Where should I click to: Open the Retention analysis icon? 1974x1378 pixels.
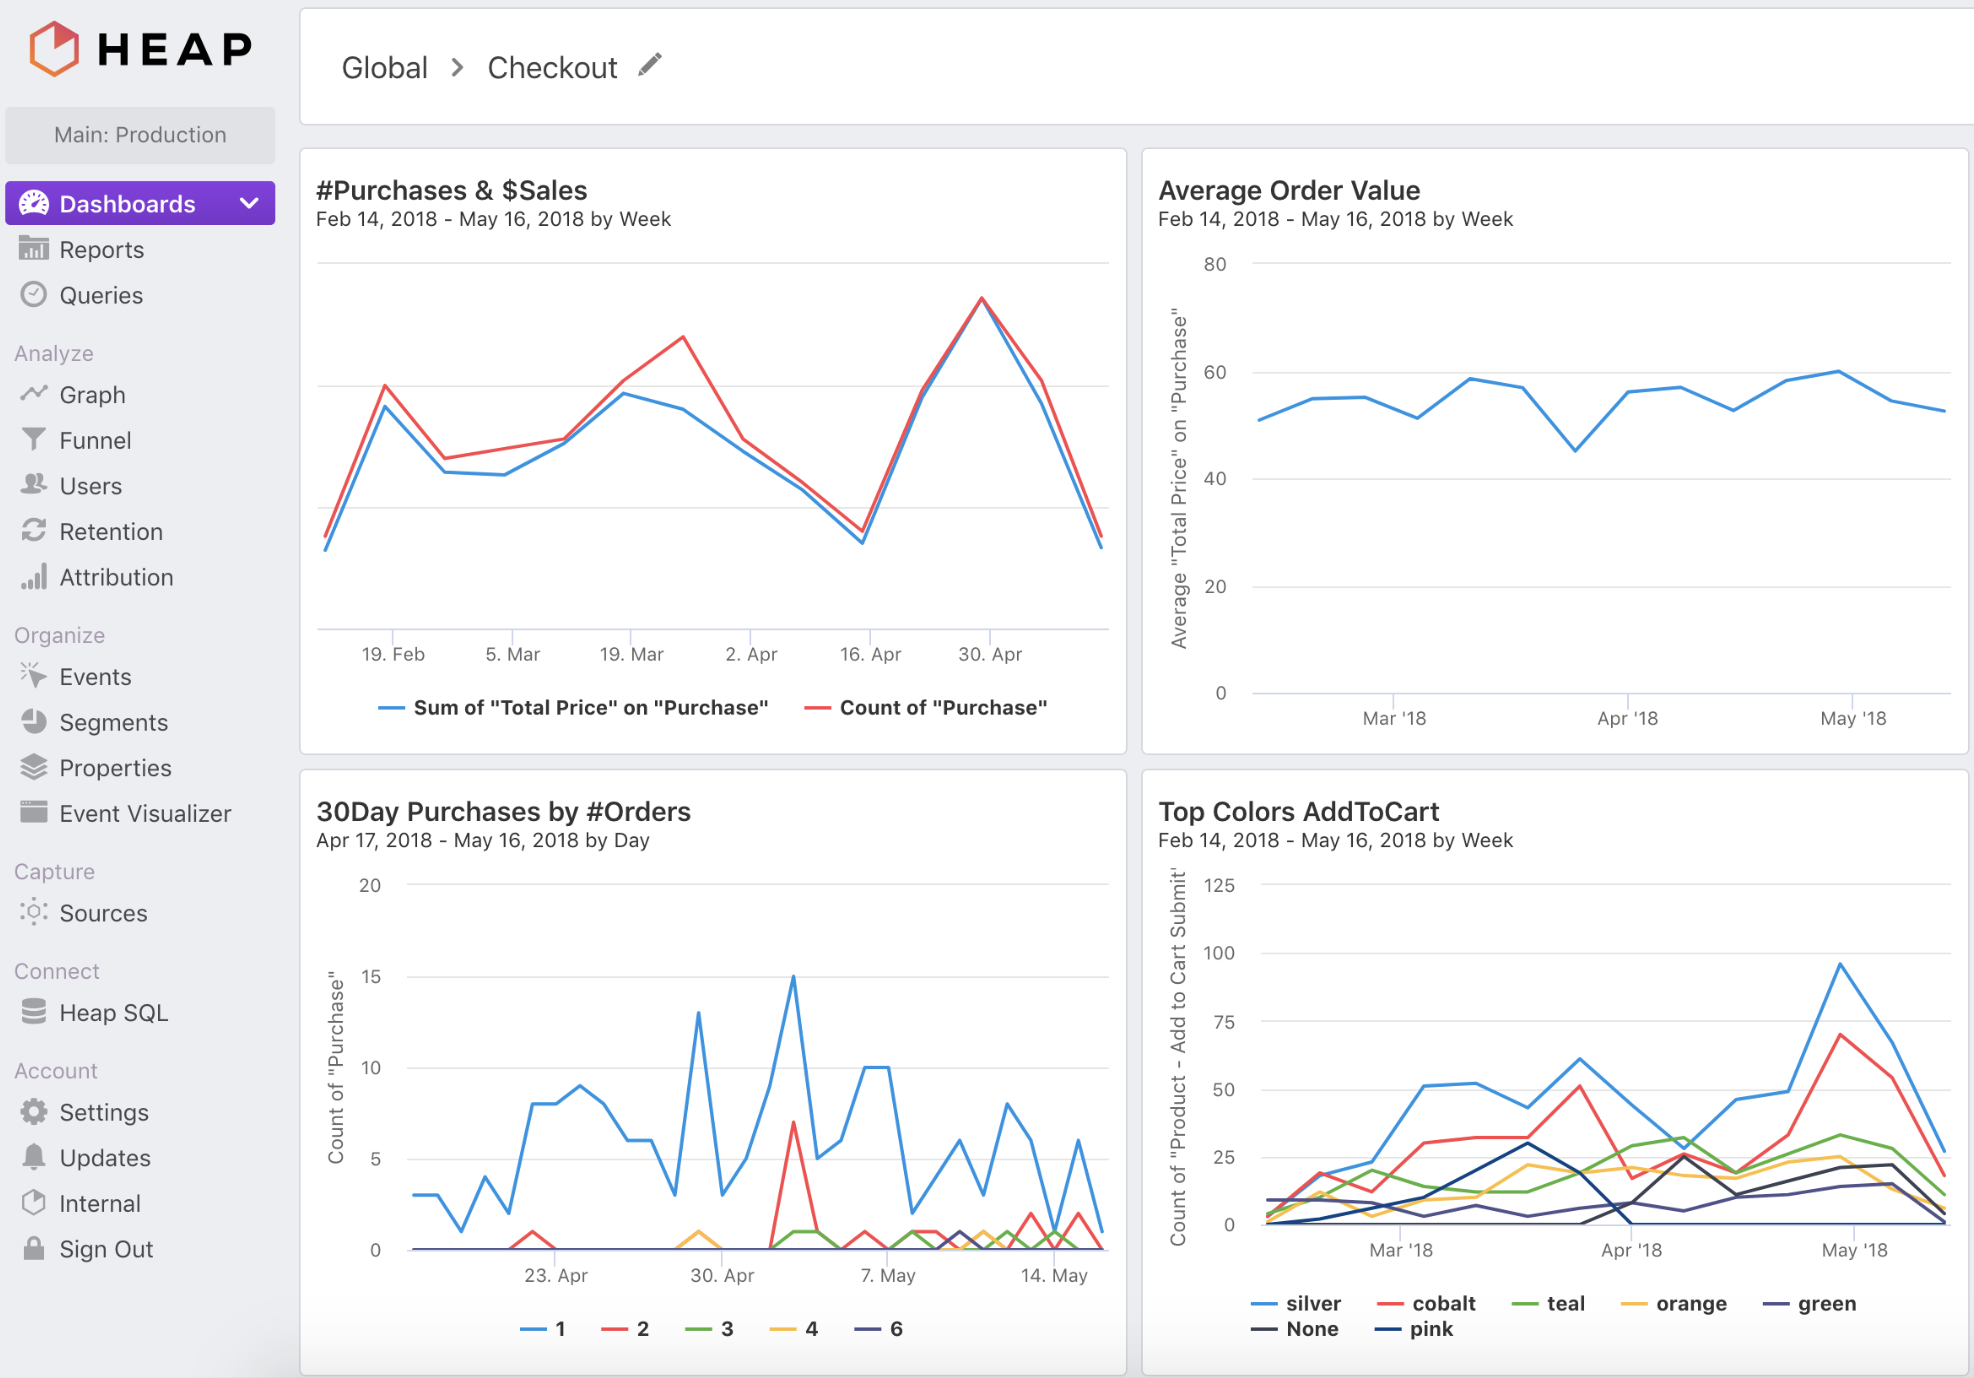point(33,531)
